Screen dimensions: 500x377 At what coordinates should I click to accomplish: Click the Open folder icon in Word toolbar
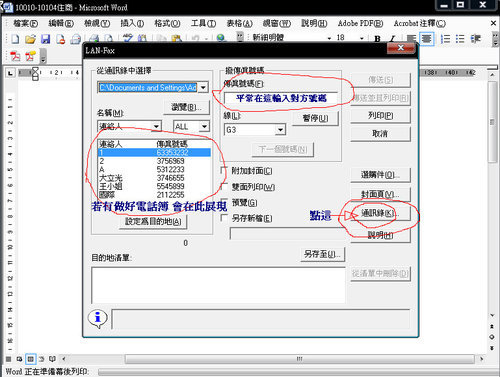click(30, 39)
